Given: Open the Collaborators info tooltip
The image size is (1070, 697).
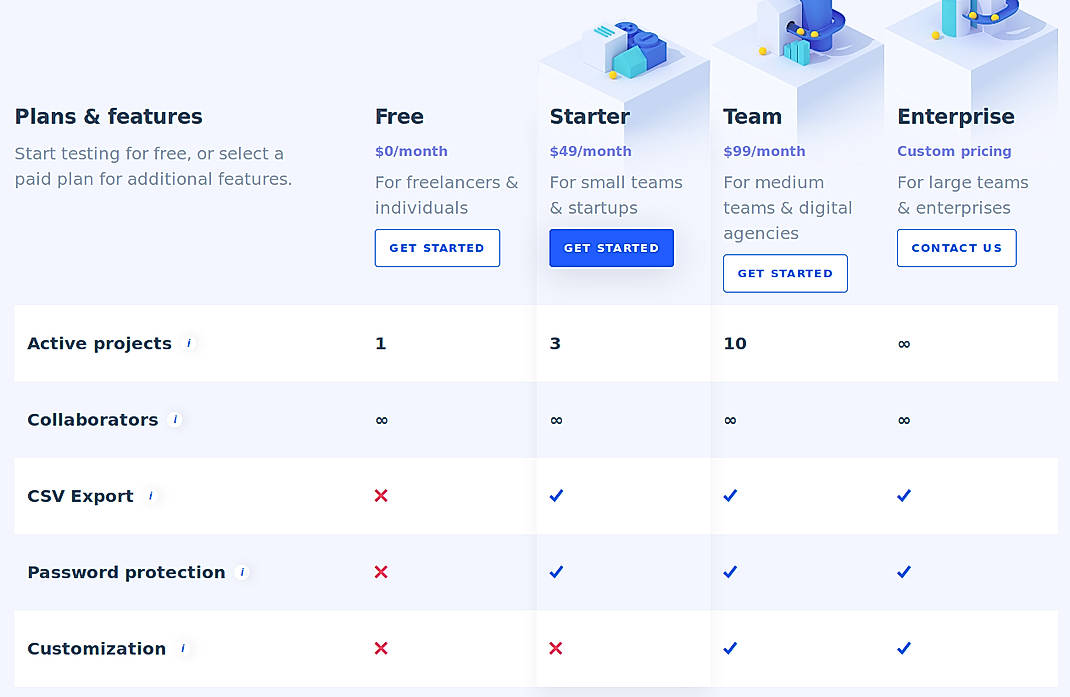Looking at the screenshot, I should [x=175, y=419].
